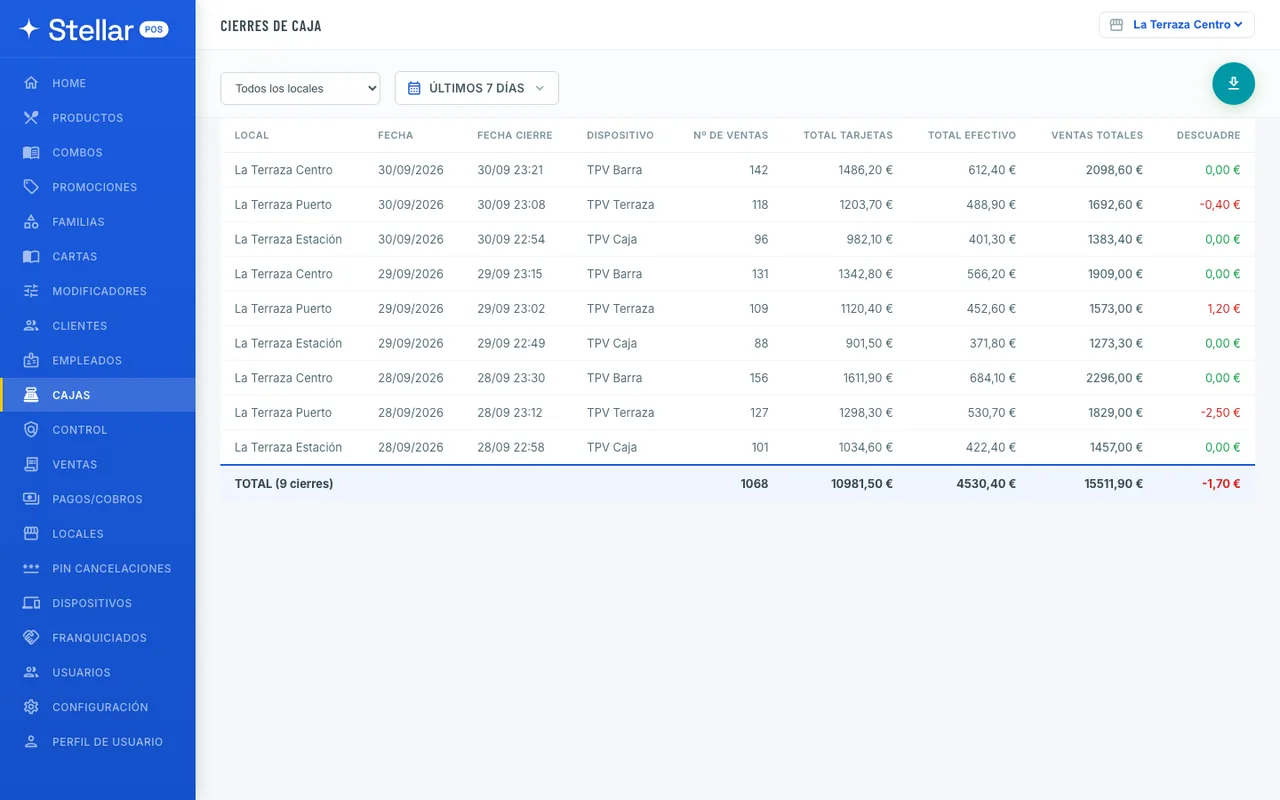Click the calendar icon in date filter
Screen dimensions: 1280x800
414,88
